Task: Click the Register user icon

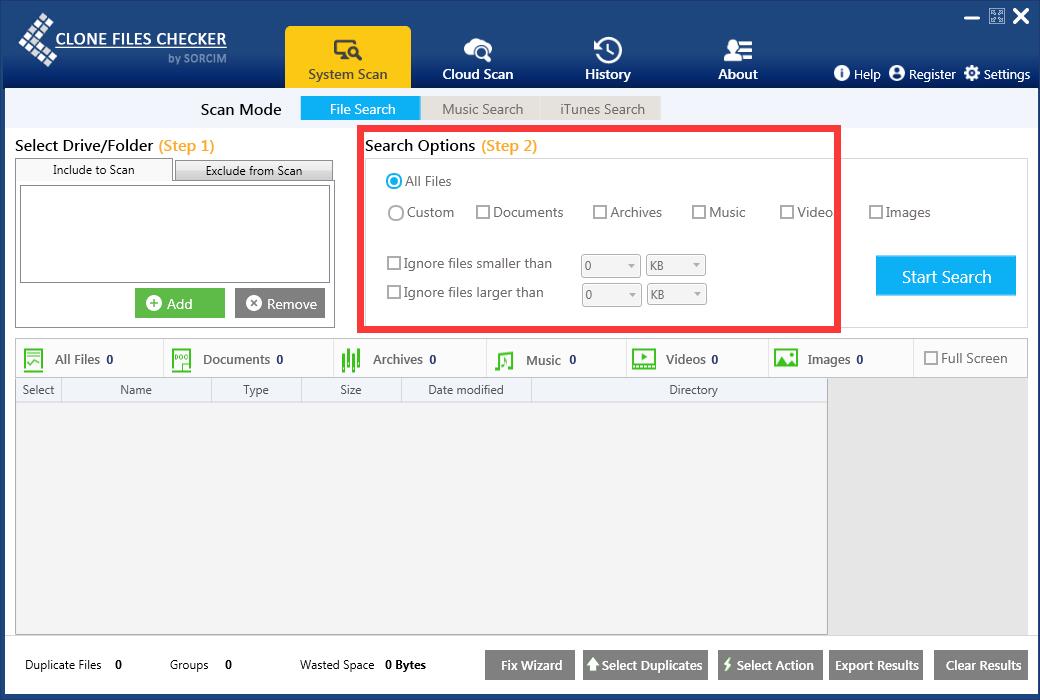Action: (897, 73)
